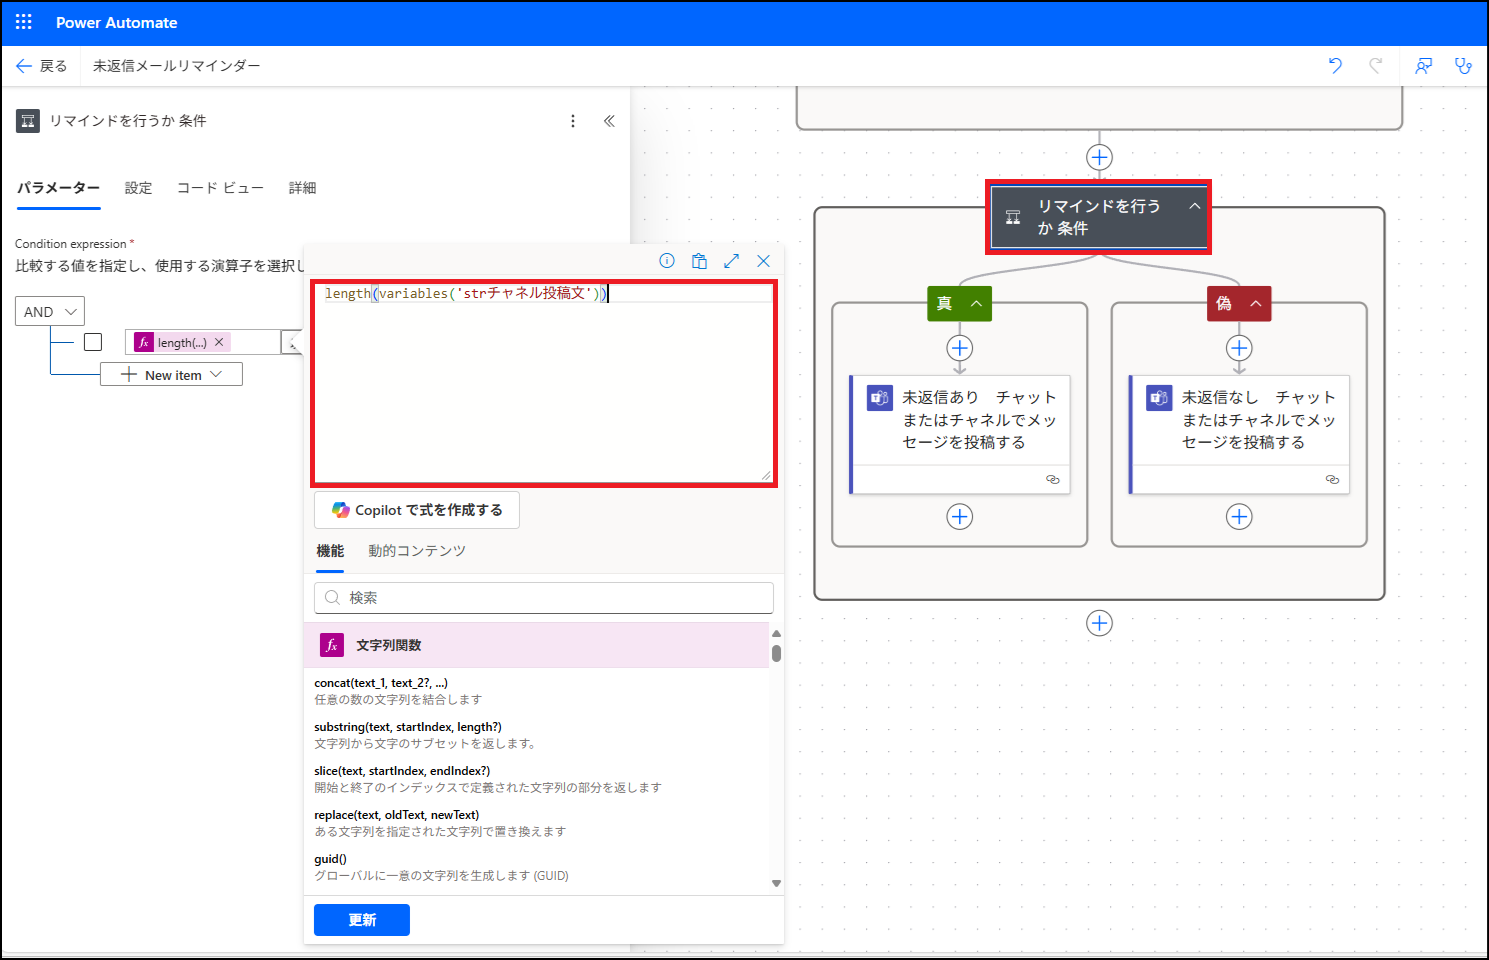
Task: Switch to the コード ビュー tab
Action: 220,188
